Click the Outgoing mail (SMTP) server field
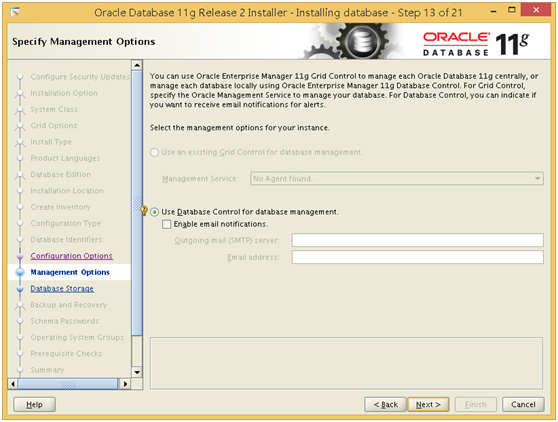 tap(417, 240)
